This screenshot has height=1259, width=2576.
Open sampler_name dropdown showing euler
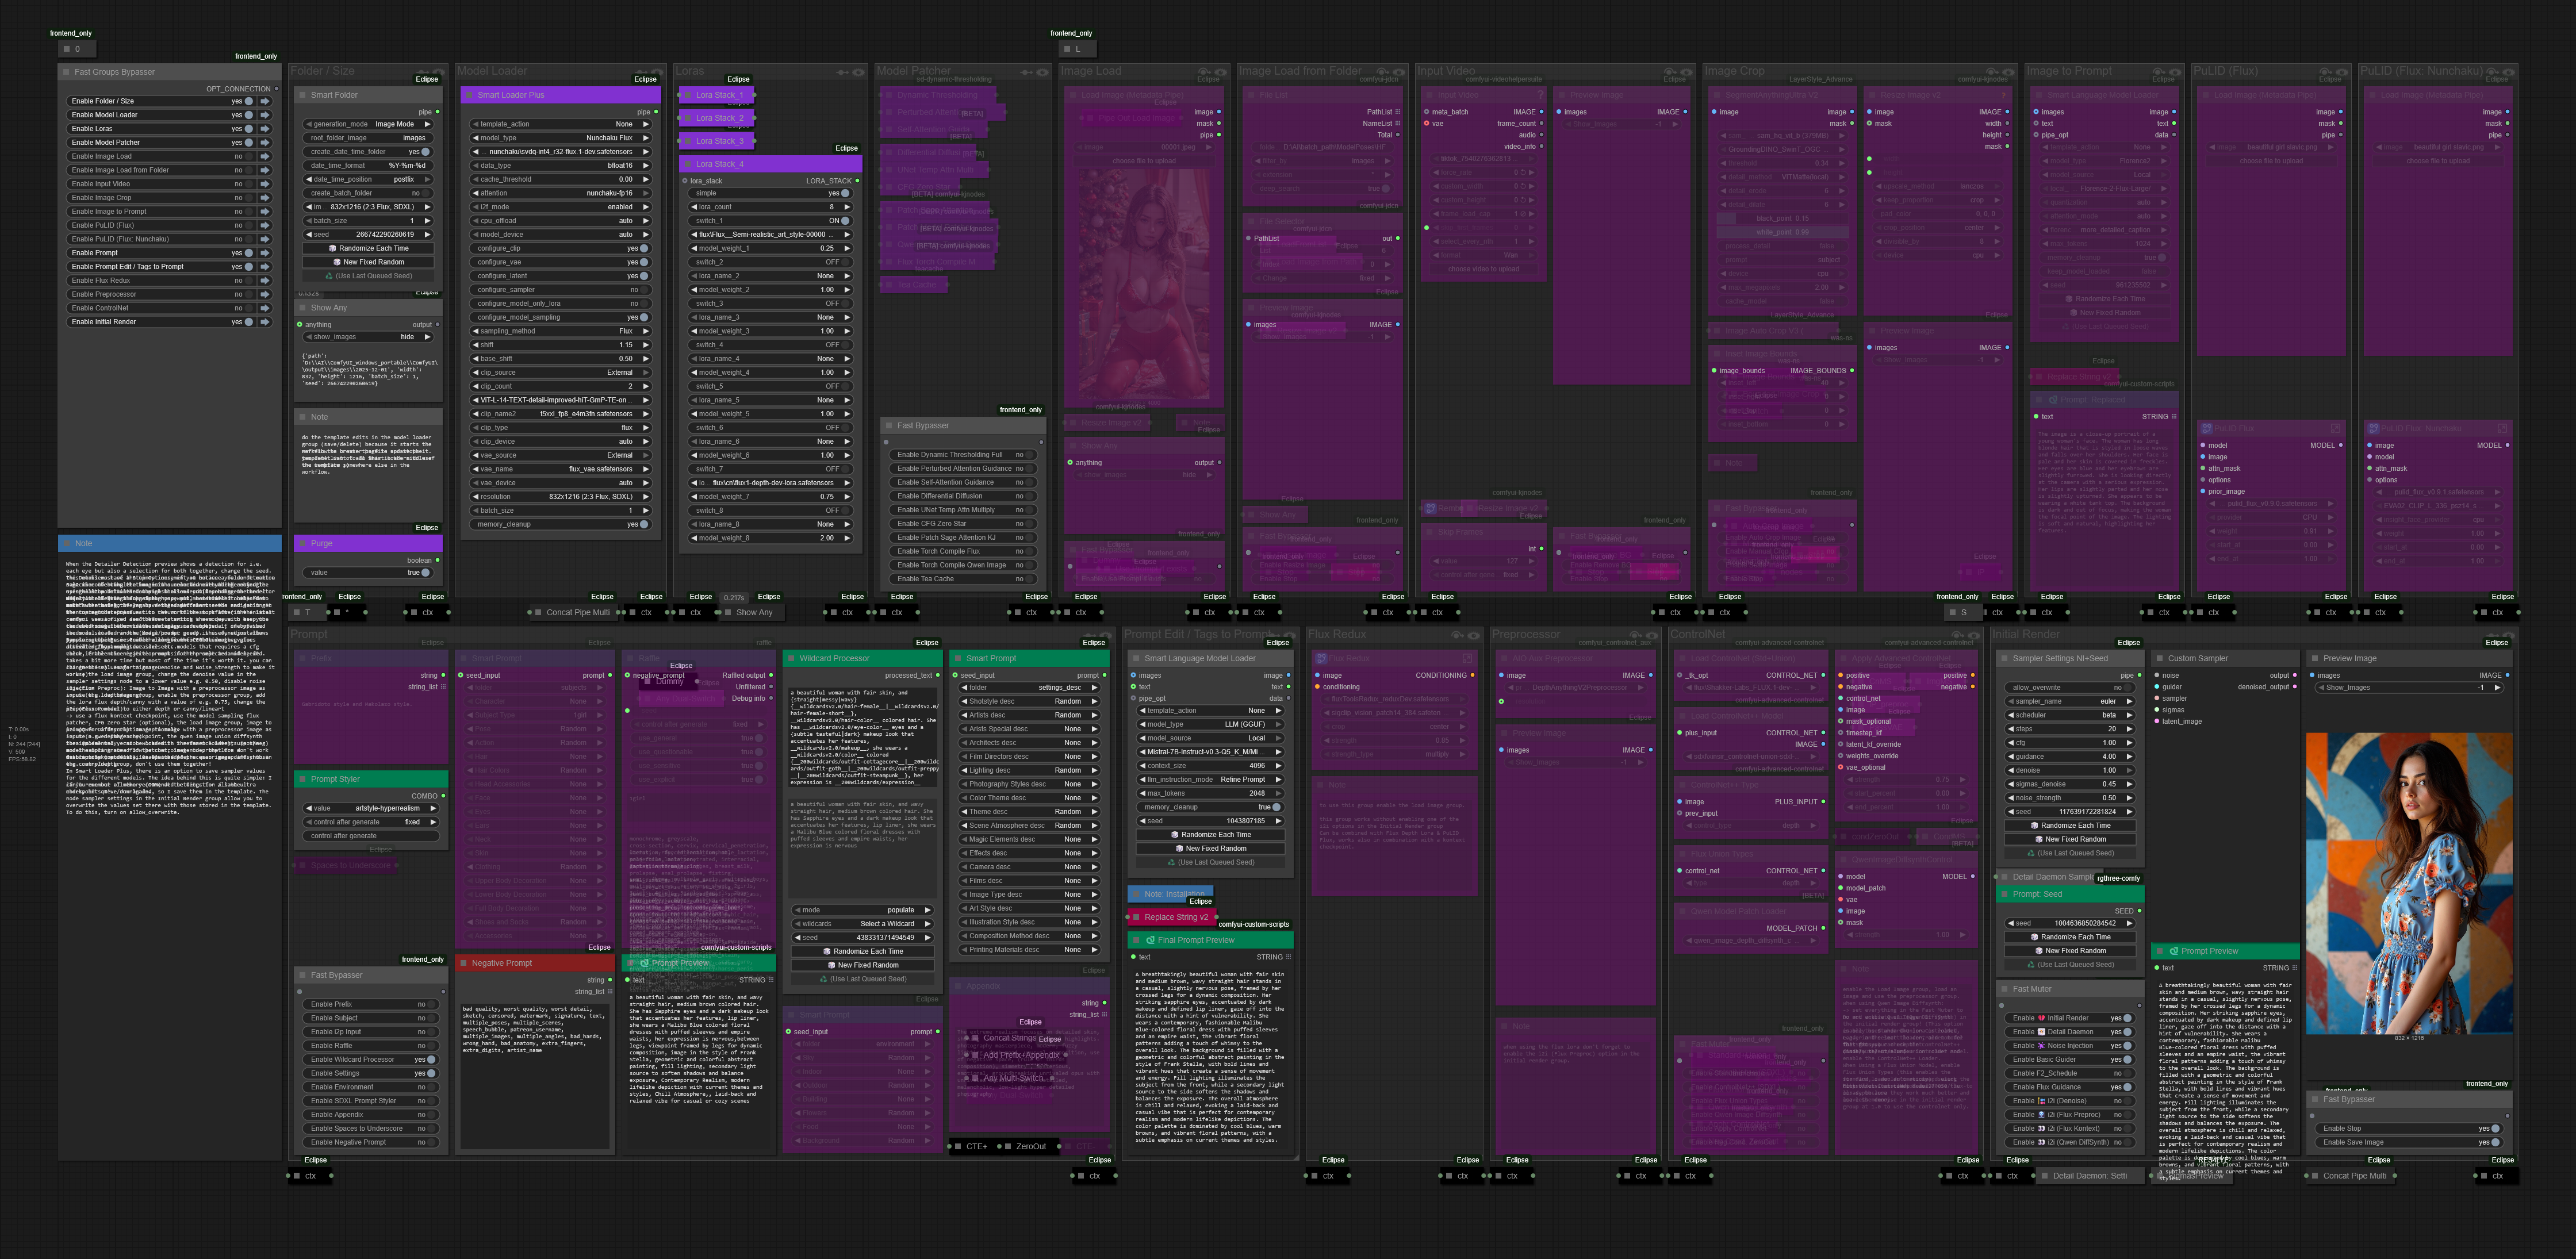pyautogui.click(x=2069, y=702)
